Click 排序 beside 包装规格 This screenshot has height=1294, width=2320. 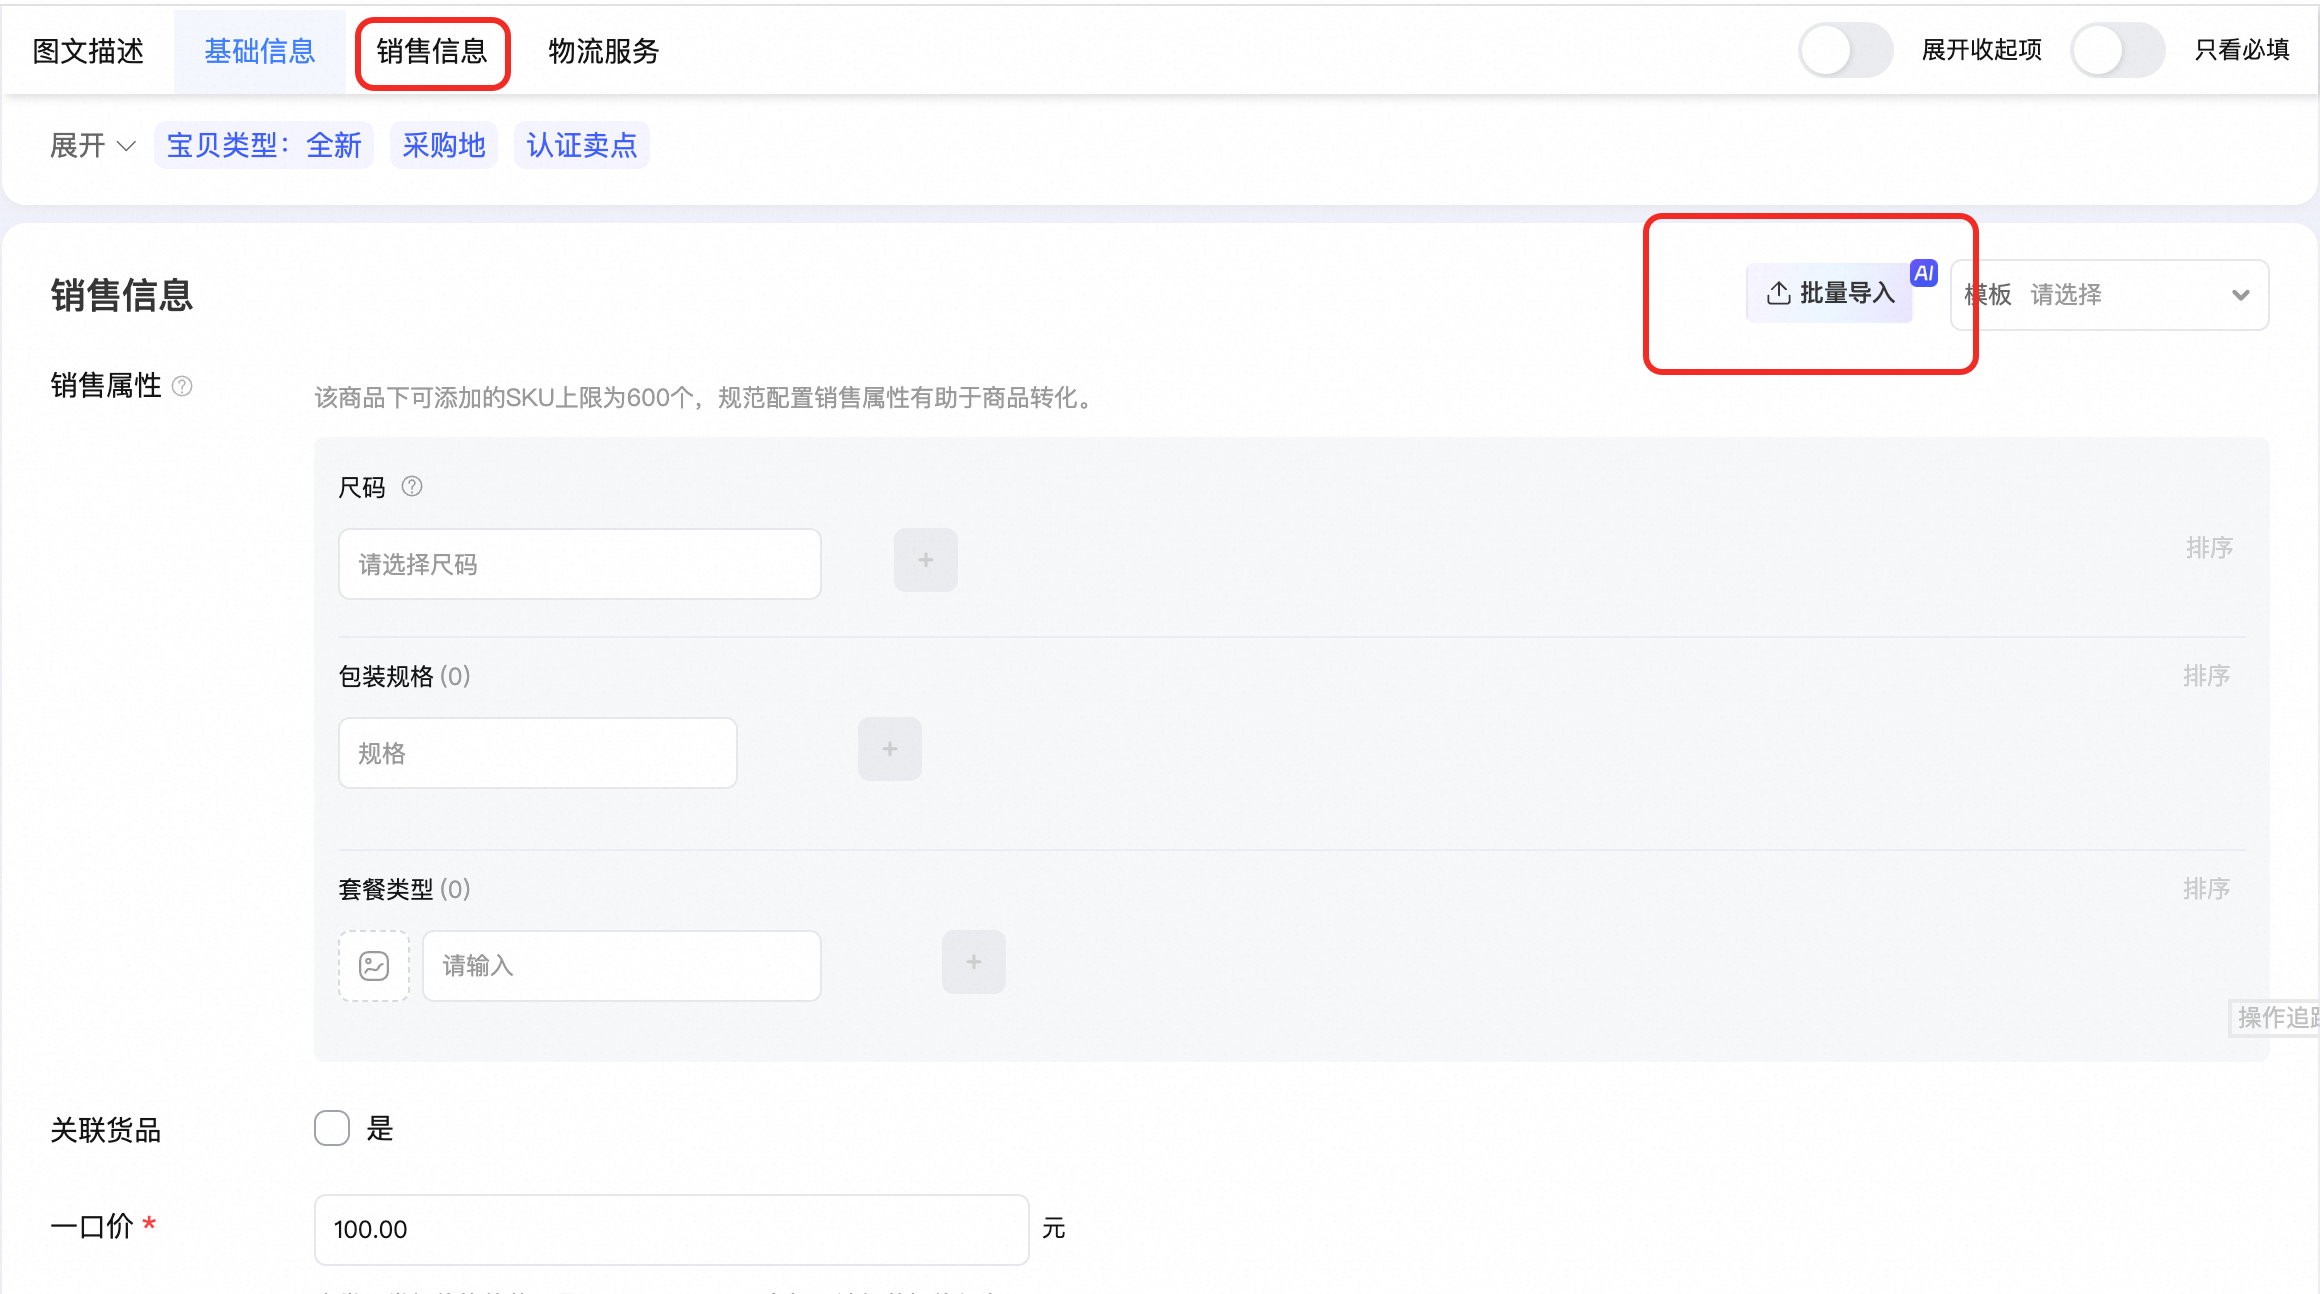tap(2207, 676)
